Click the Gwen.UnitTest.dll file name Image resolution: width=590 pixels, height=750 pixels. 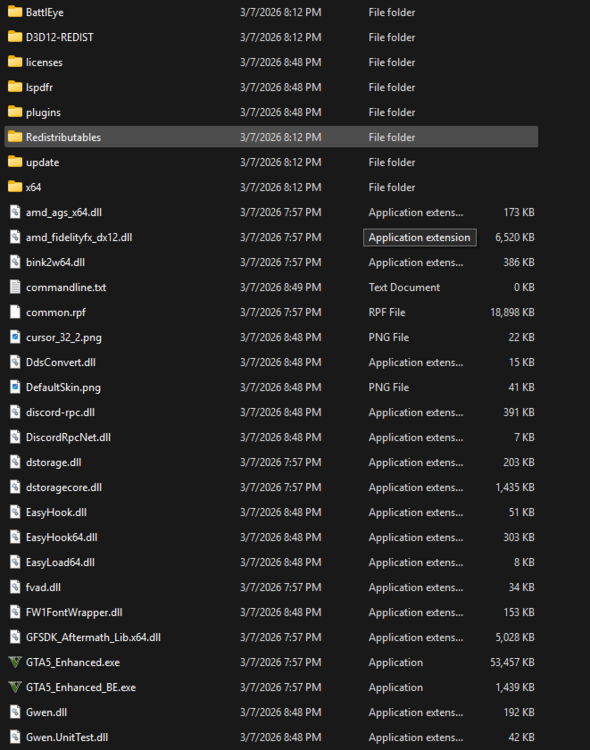pyautogui.click(x=67, y=737)
